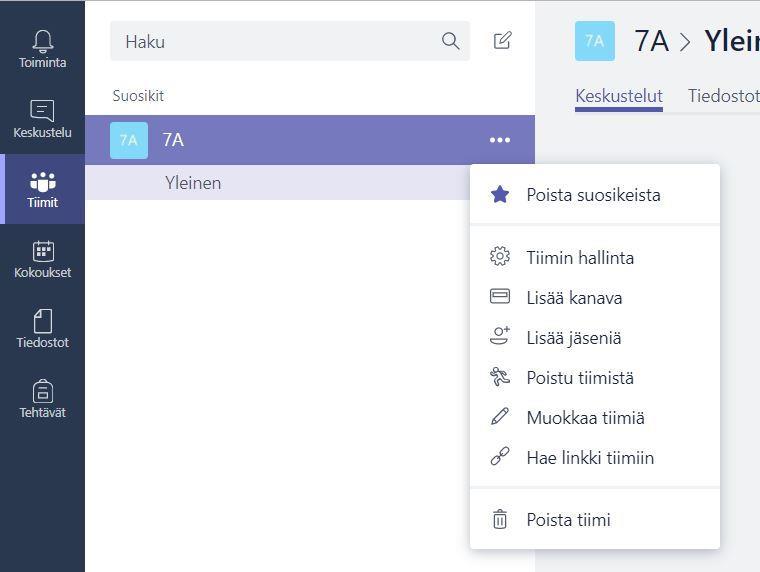Start a new chat with compose icon
This screenshot has width=760, height=572.
click(x=502, y=41)
